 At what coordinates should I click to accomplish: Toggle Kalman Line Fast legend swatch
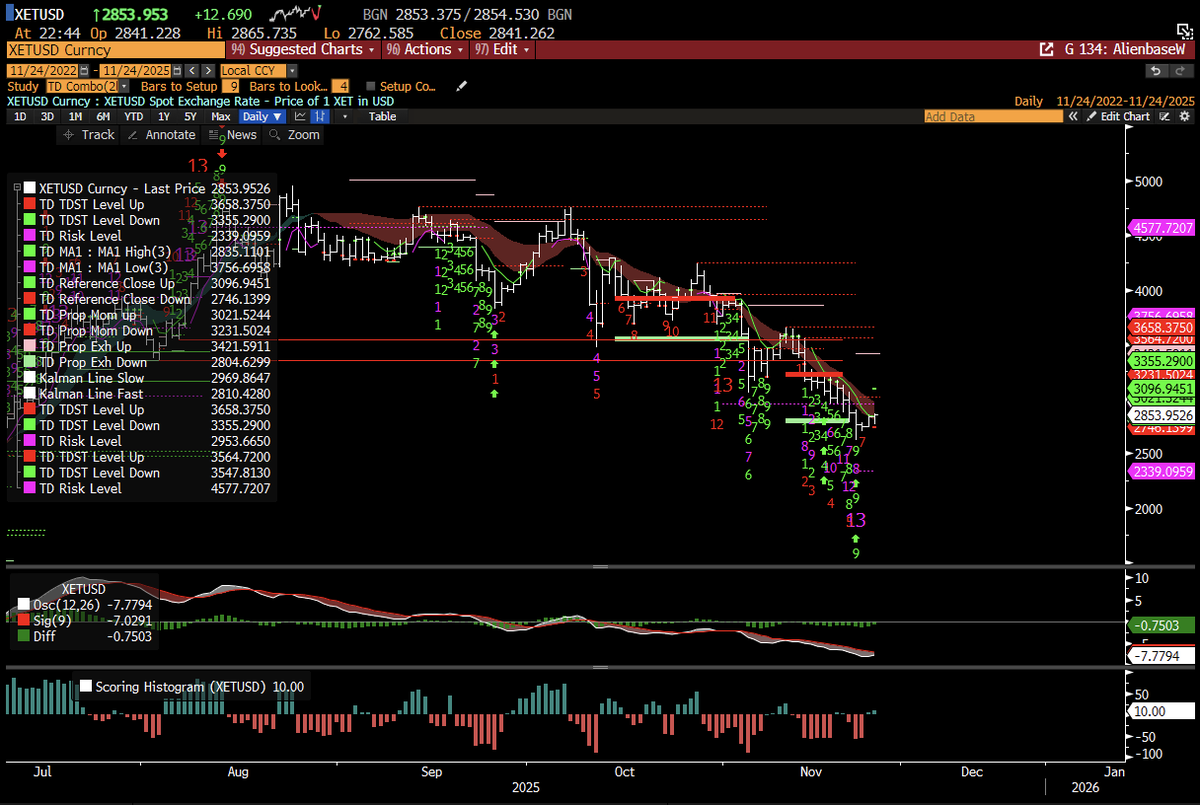30,394
